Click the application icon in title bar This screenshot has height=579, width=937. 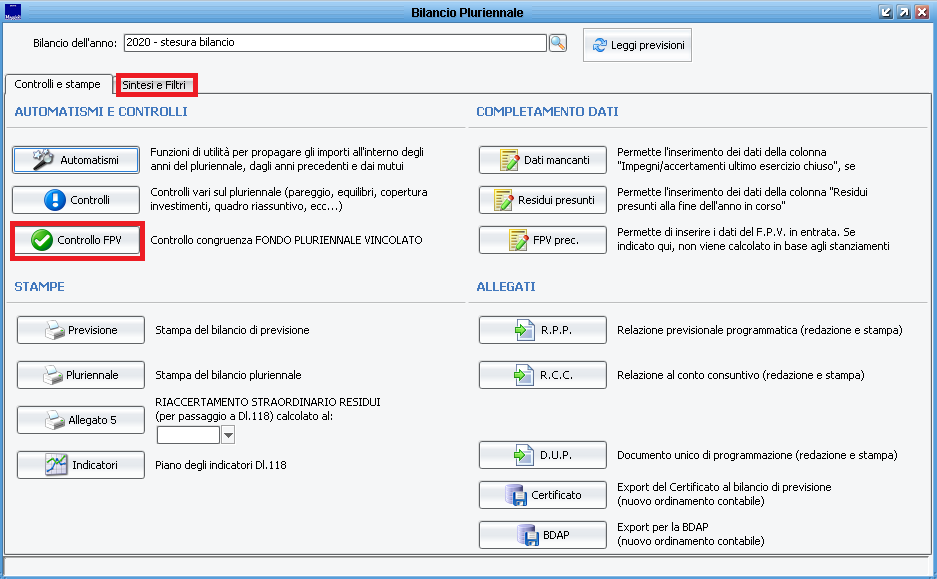coord(13,12)
